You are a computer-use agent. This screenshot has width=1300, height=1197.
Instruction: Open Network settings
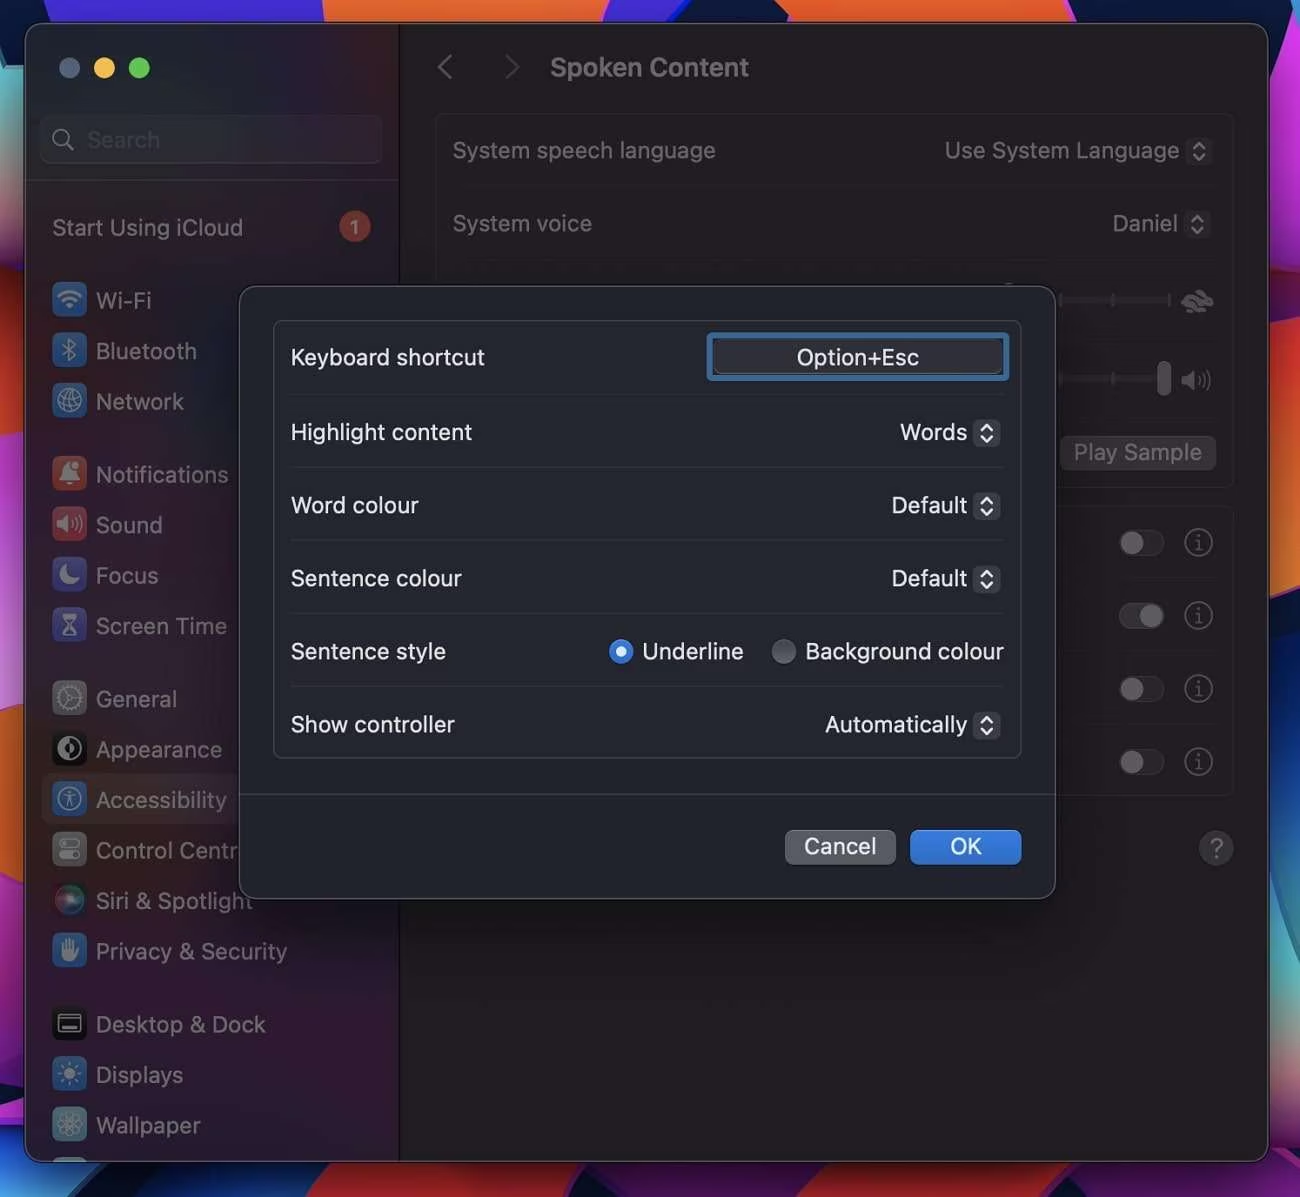(69, 401)
